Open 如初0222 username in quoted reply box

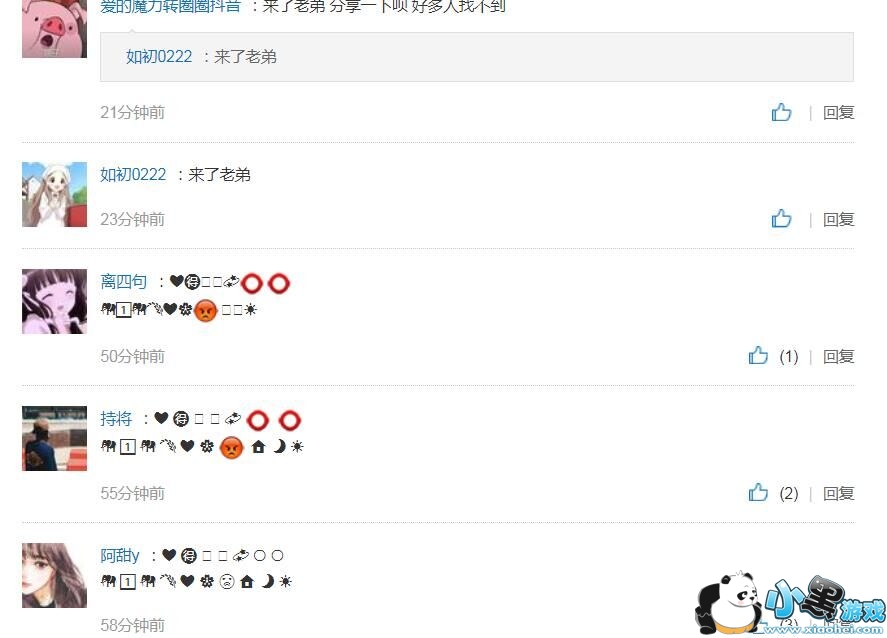pos(159,57)
